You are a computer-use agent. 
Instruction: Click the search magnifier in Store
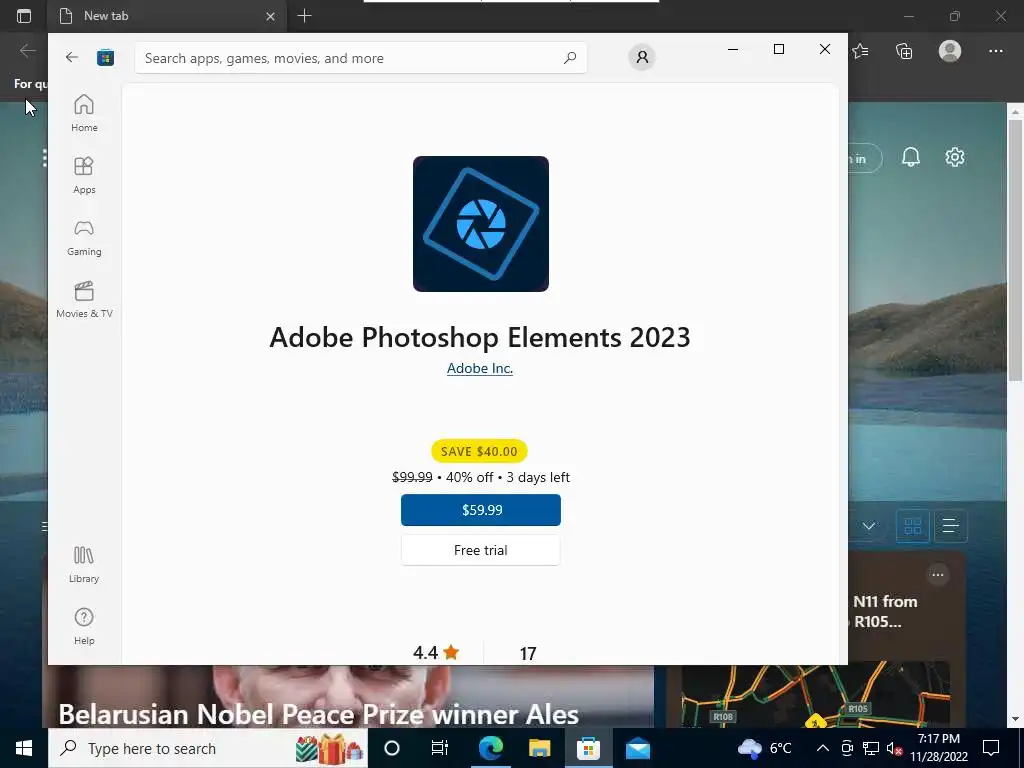coord(570,57)
